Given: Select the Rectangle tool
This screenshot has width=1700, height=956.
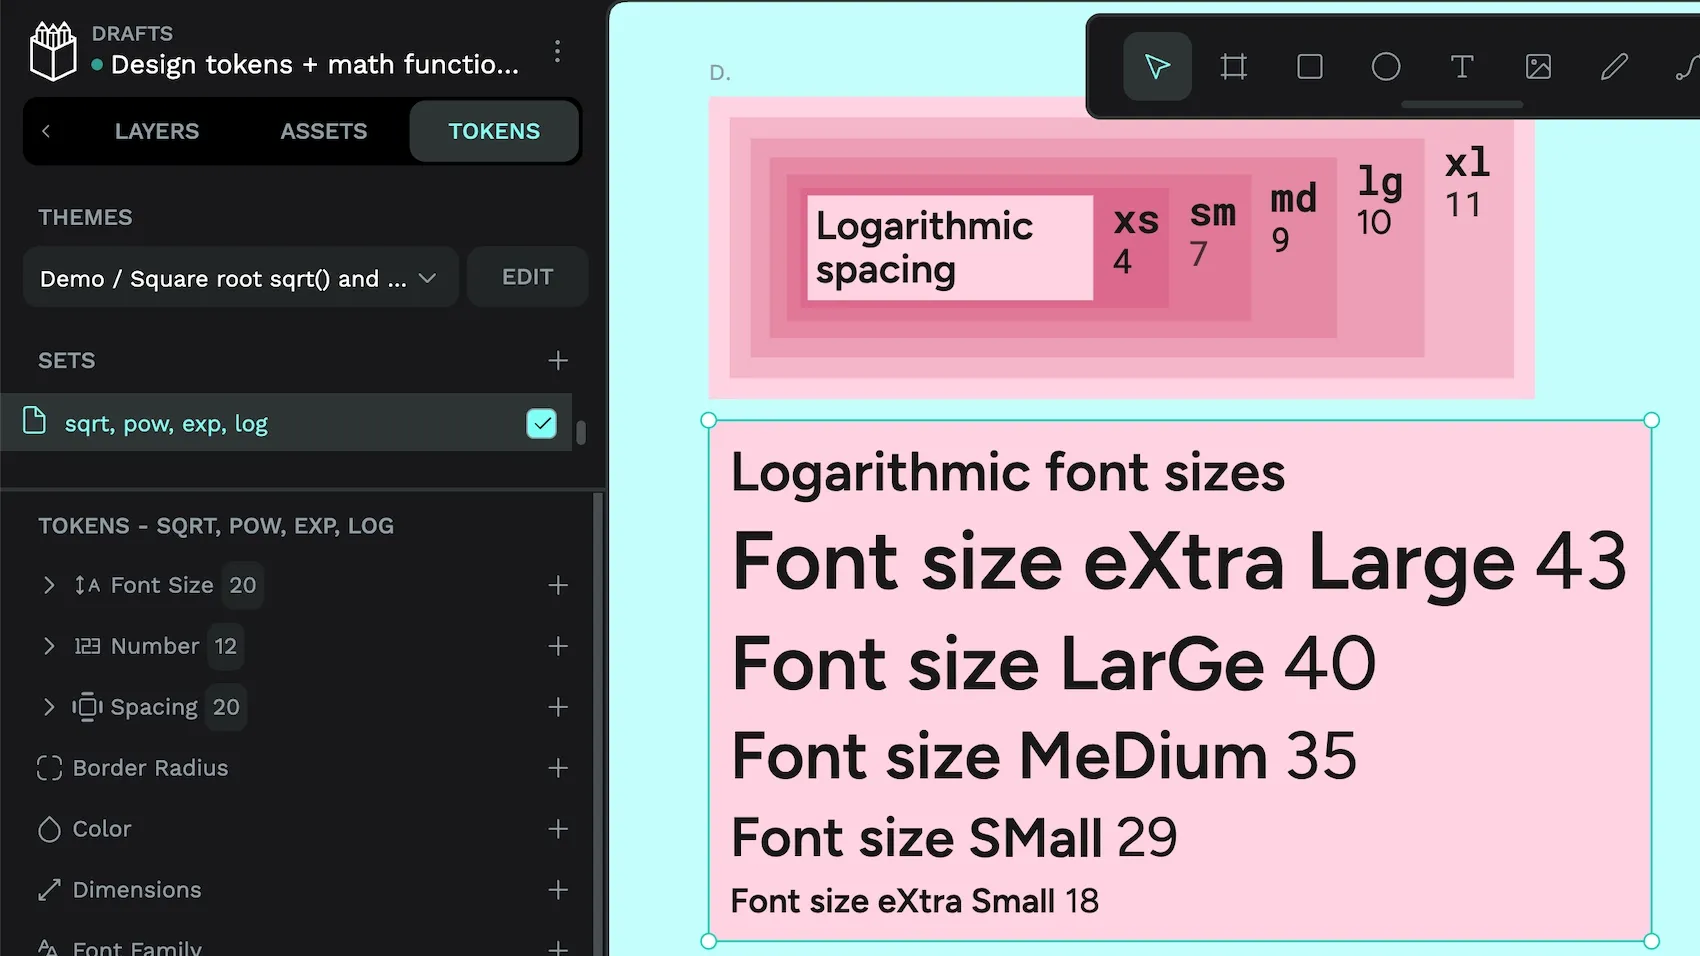Looking at the screenshot, I should point(1310,67).
